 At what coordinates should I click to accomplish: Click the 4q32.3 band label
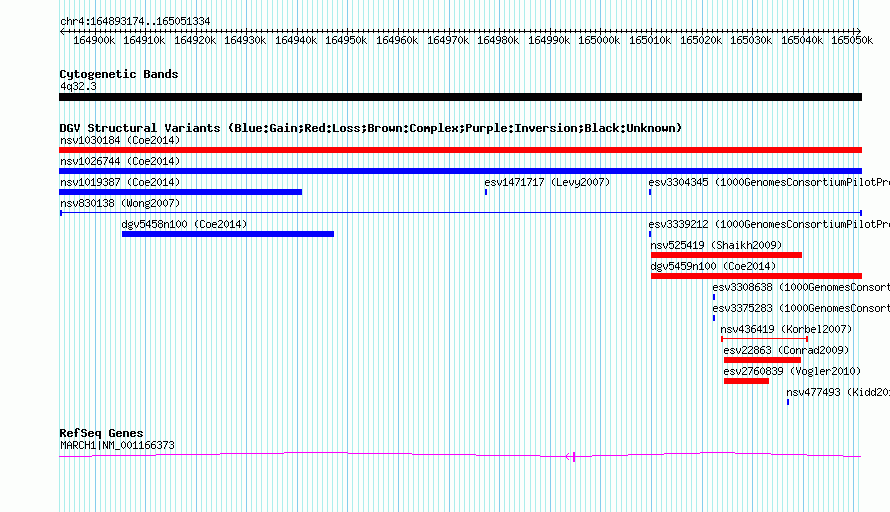pos(78,86)
